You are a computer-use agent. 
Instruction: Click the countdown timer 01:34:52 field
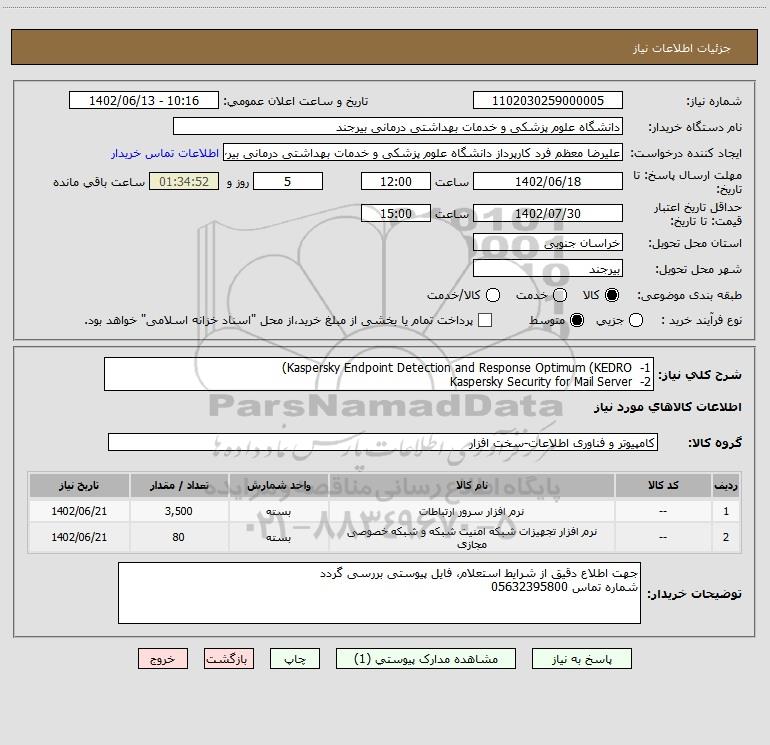[x=184, y=181]
